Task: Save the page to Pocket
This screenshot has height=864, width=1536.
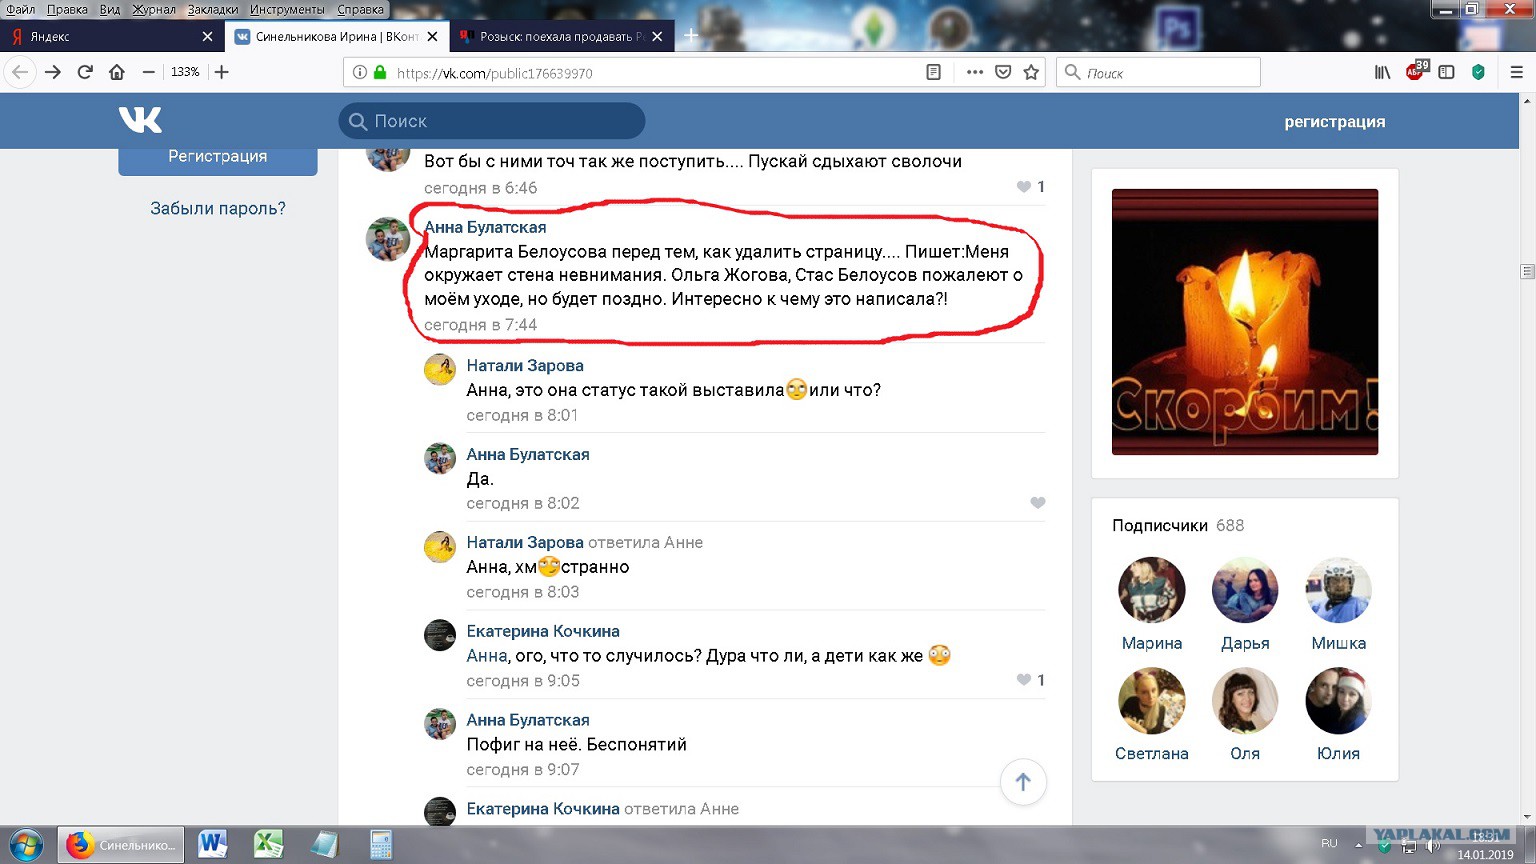Action: [1003, 72]
